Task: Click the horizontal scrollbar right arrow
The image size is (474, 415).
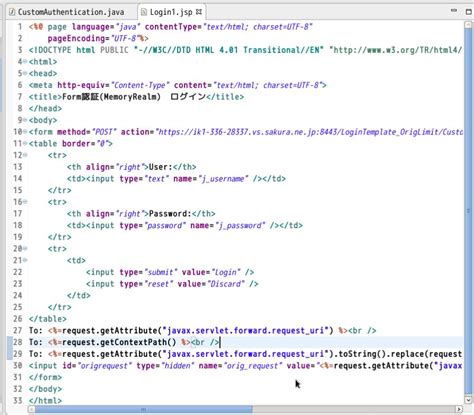Action: [459, 409]
